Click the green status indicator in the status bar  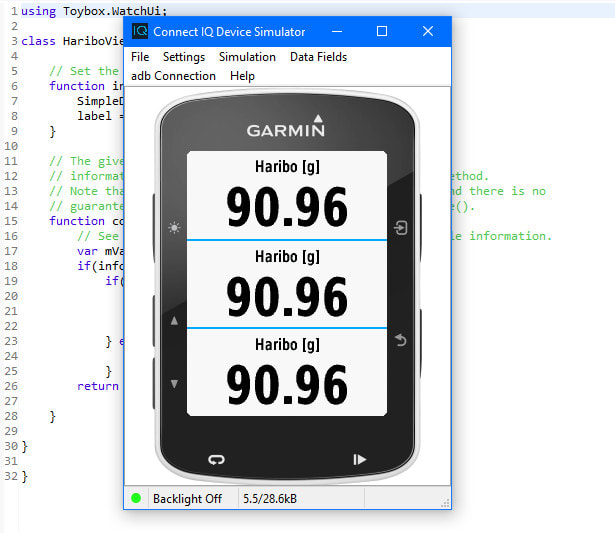pos(136,498)
